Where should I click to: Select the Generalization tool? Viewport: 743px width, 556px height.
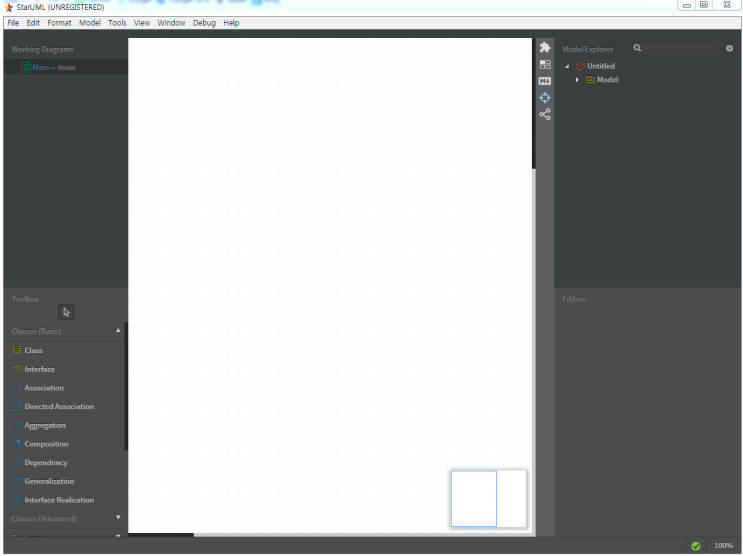pyautogui.click(x=49, y=481)
